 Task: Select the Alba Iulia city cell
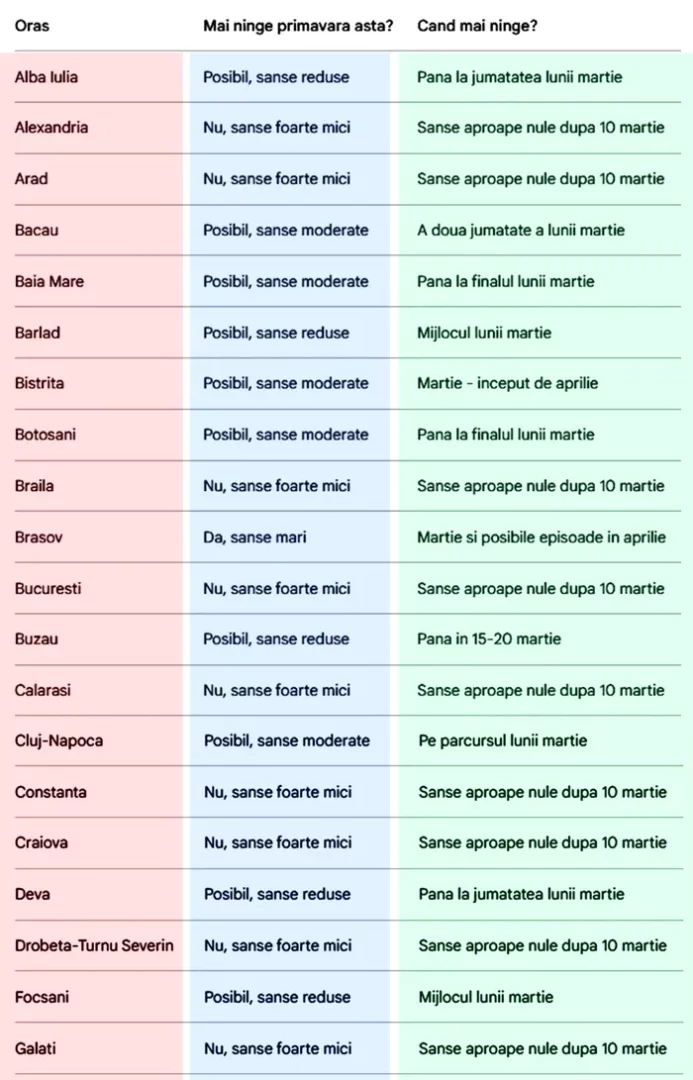pos(46,76)
